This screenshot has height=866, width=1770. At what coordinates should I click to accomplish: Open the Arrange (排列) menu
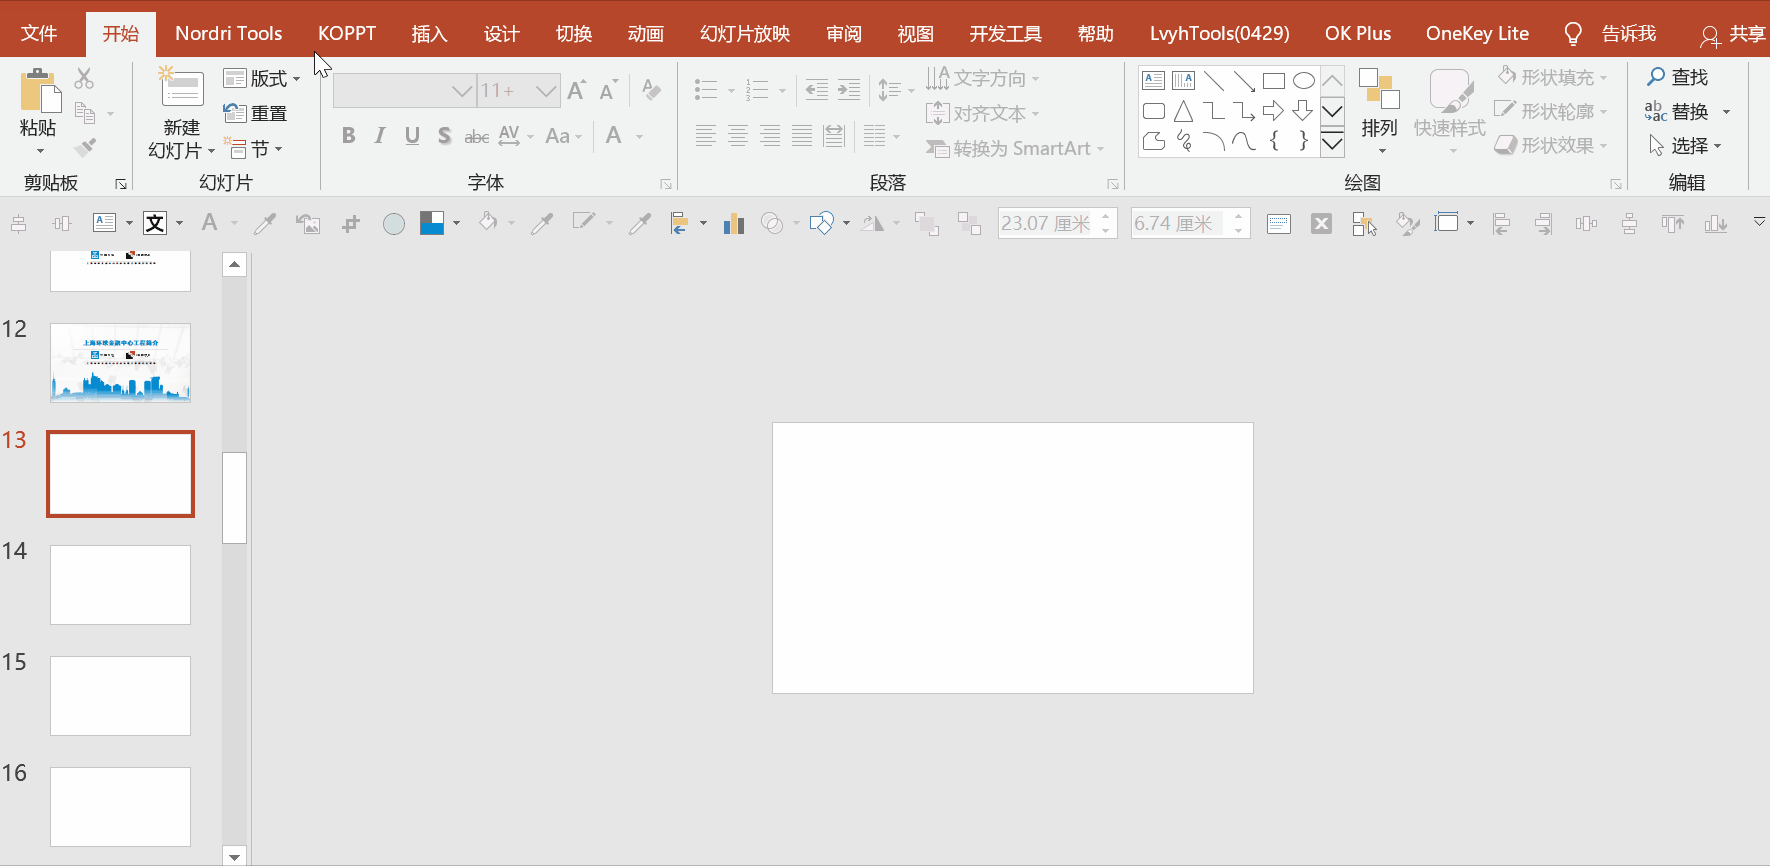tap(1379, 111)
